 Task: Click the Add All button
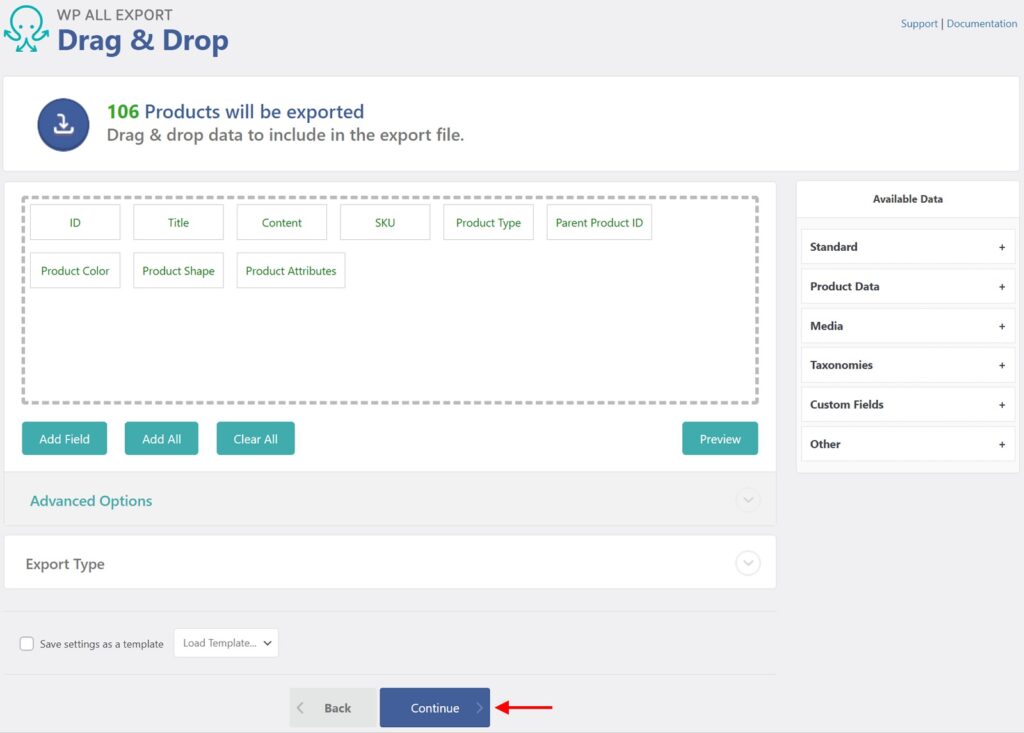161,438
